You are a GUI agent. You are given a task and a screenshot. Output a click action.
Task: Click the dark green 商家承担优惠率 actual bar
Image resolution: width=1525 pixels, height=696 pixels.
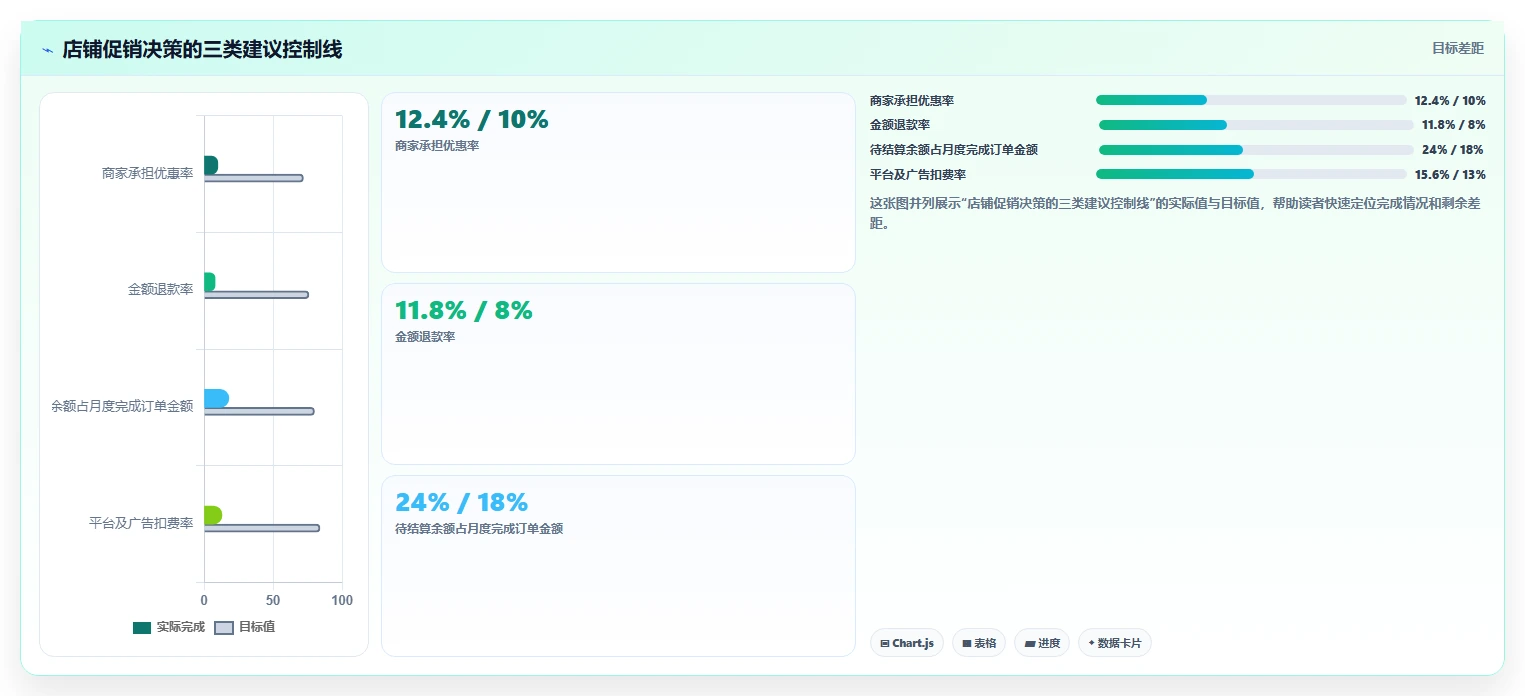click(x=211, y=165)
